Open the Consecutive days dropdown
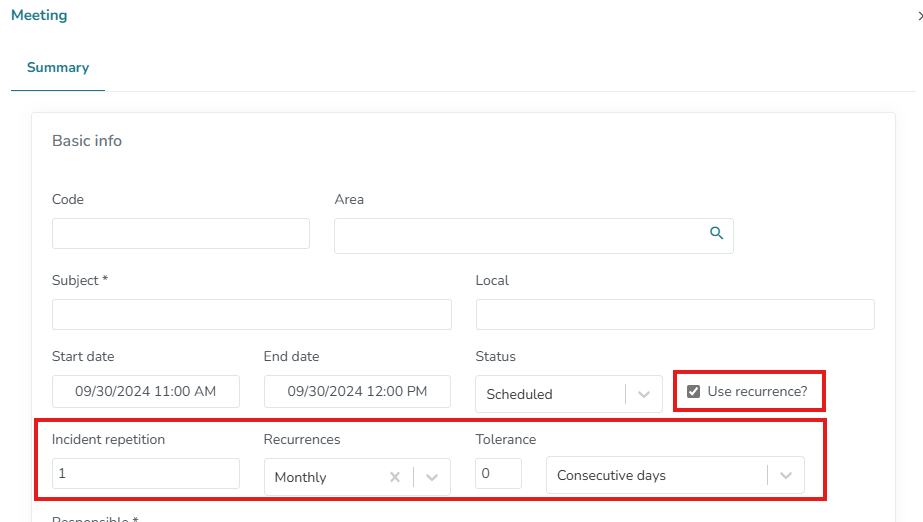 786,476
